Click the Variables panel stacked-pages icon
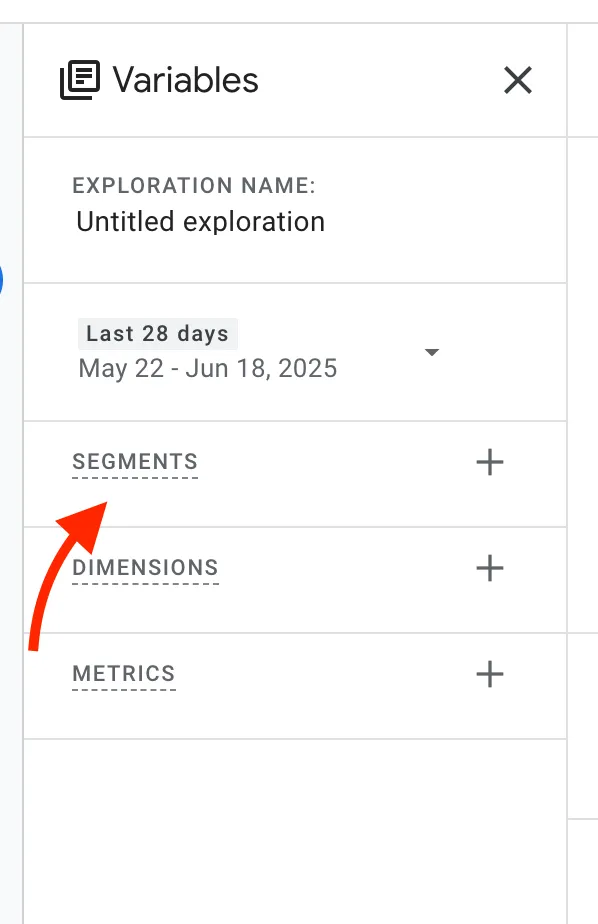Image resolution: width=598 pixels, height=924 pixels. pos(80,80)
